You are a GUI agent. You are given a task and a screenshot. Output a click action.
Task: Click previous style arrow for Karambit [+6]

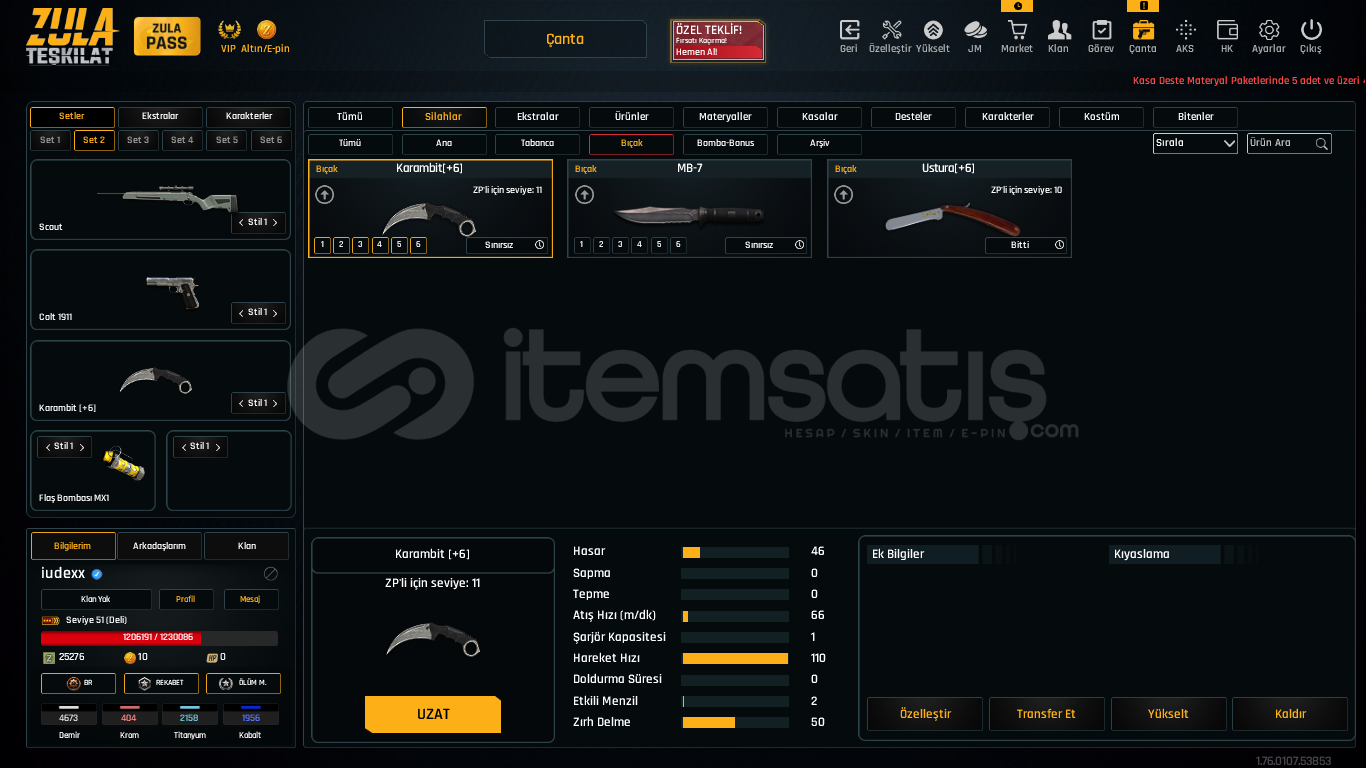[240, 404]
